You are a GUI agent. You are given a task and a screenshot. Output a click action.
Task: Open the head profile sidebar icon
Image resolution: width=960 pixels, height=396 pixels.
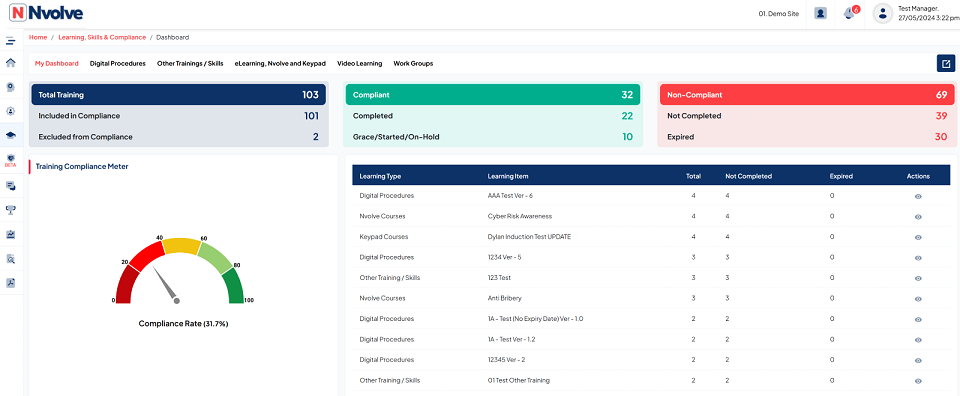coord(10,87)
